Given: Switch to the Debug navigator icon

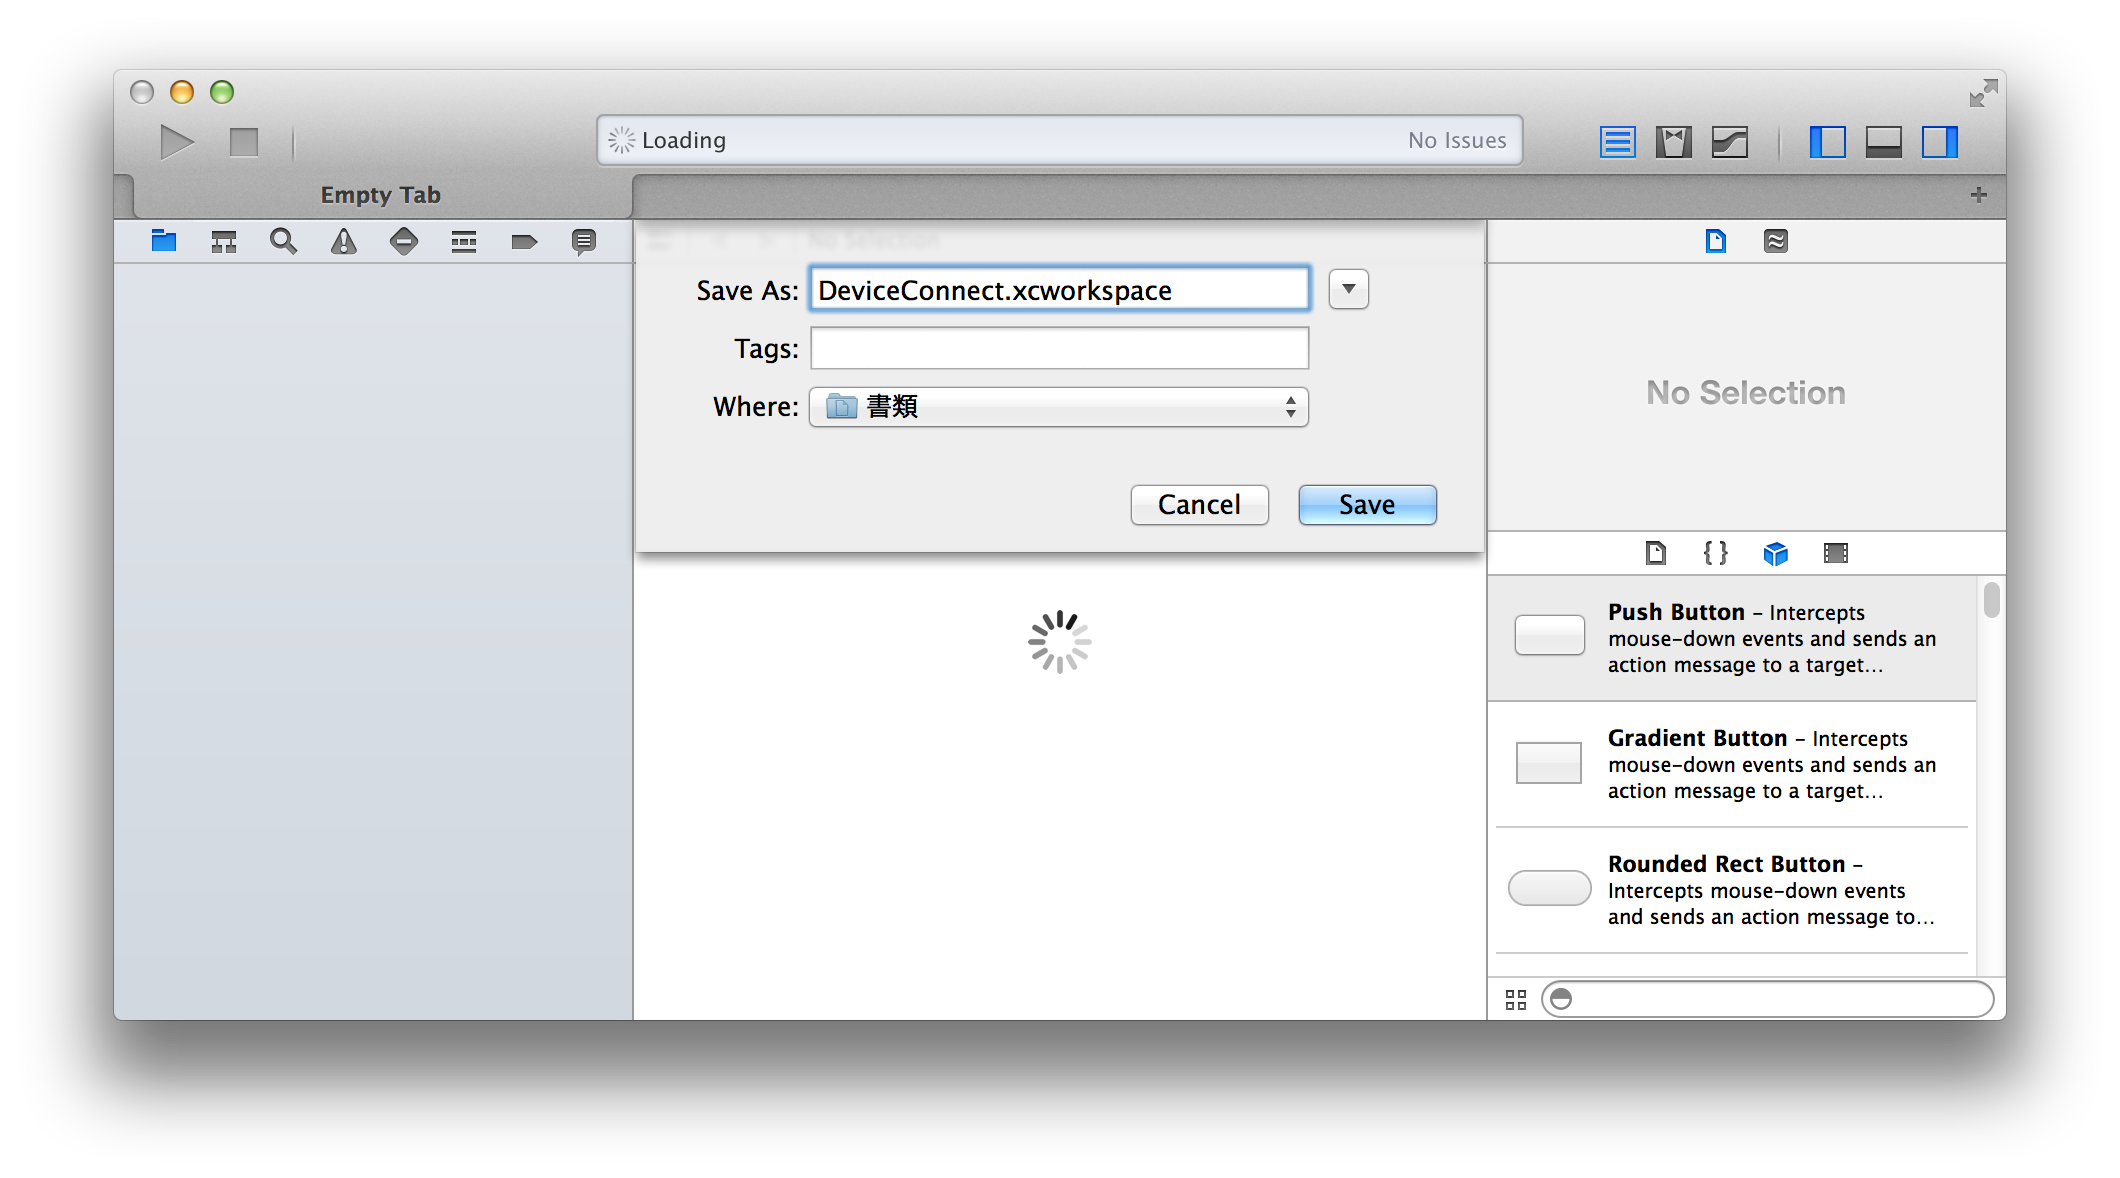Looking at the screenshot, I should pyautogui.click(x=464, y=241).
